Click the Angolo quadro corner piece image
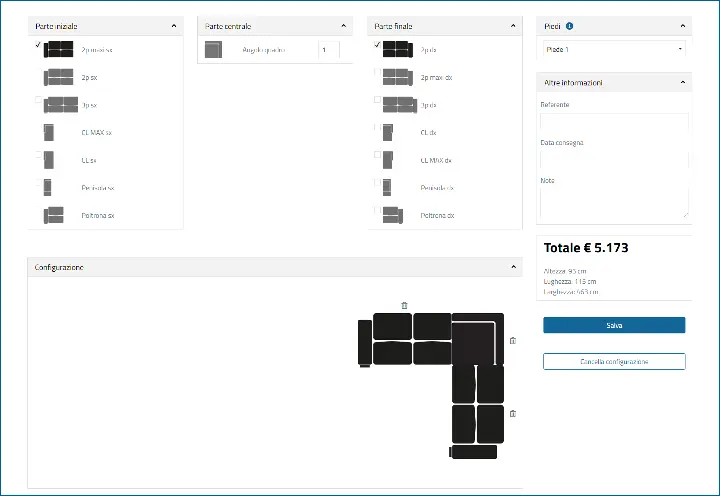Image resolution: width=720 pixels, height=496 pixels. point(213,50)
